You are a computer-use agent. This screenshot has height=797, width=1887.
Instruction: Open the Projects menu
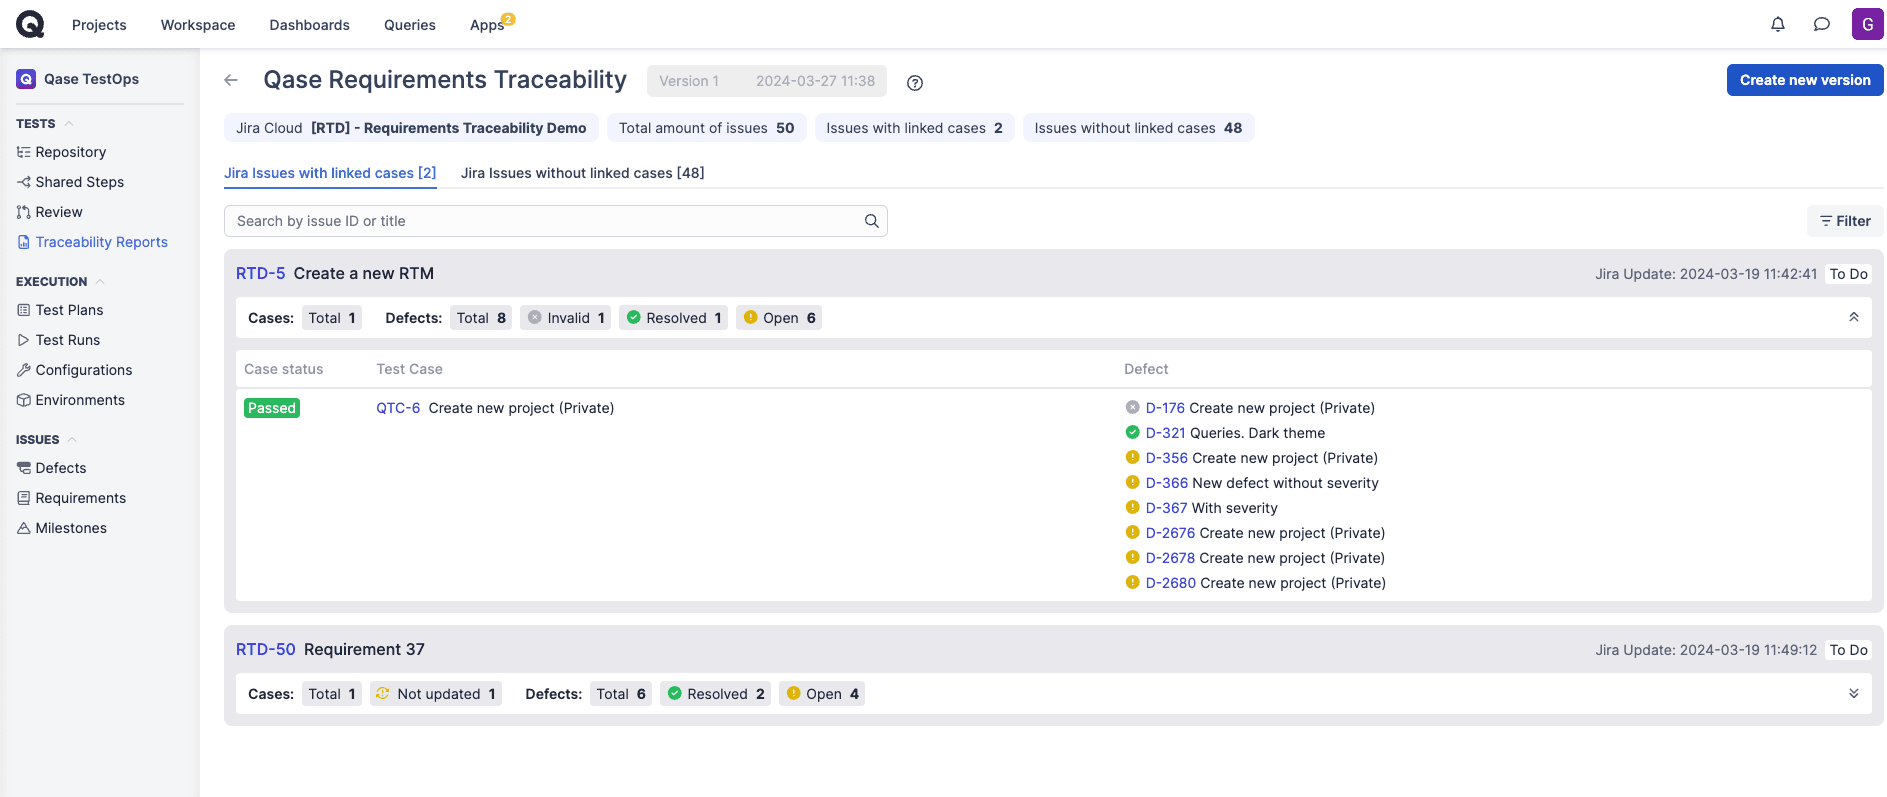99,25
